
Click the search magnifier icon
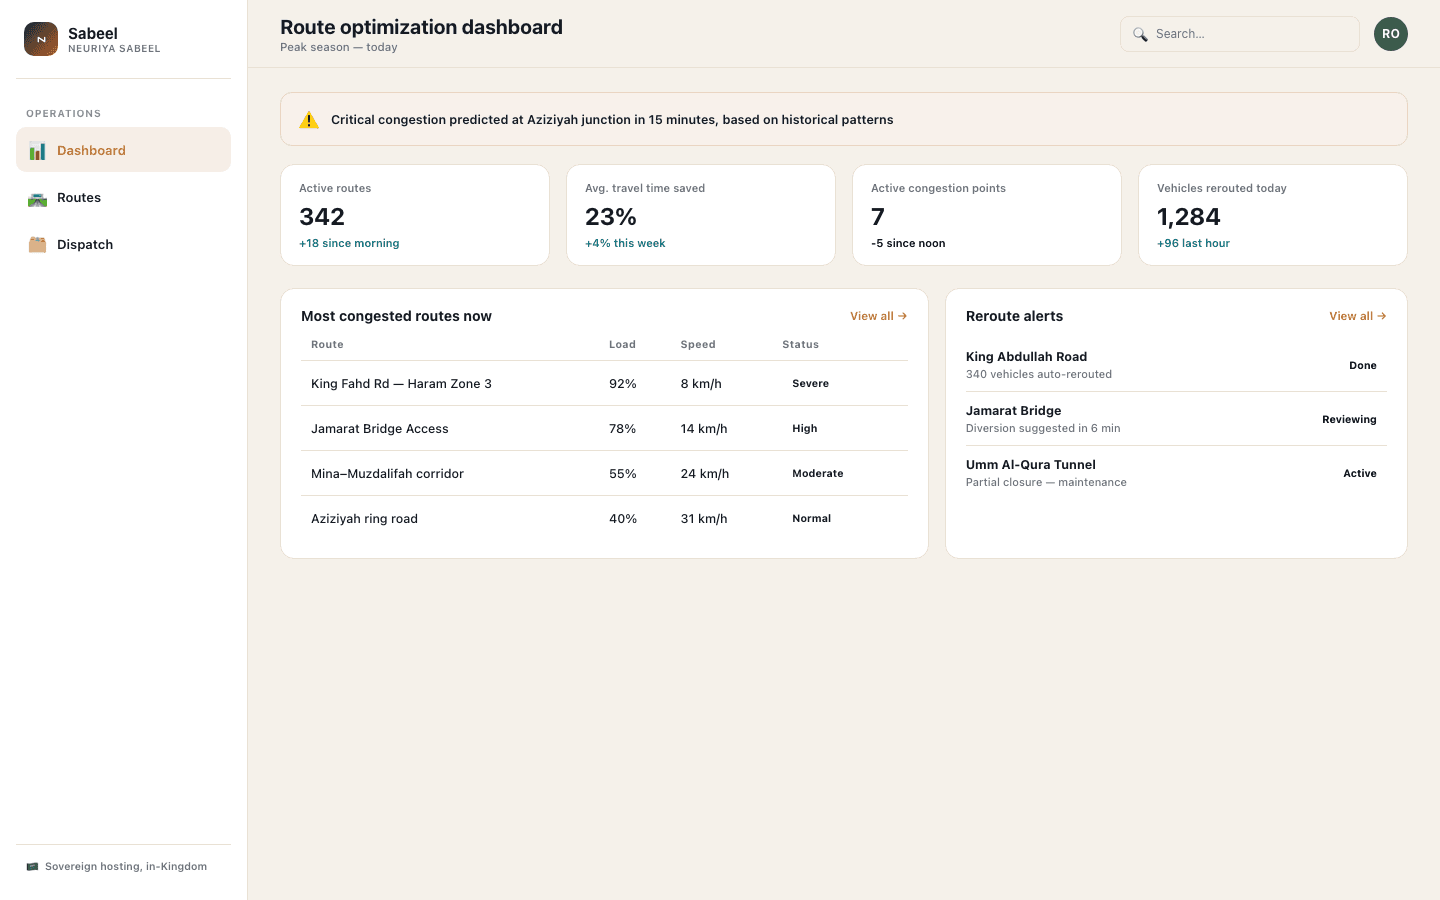[x=1140, y=34]
